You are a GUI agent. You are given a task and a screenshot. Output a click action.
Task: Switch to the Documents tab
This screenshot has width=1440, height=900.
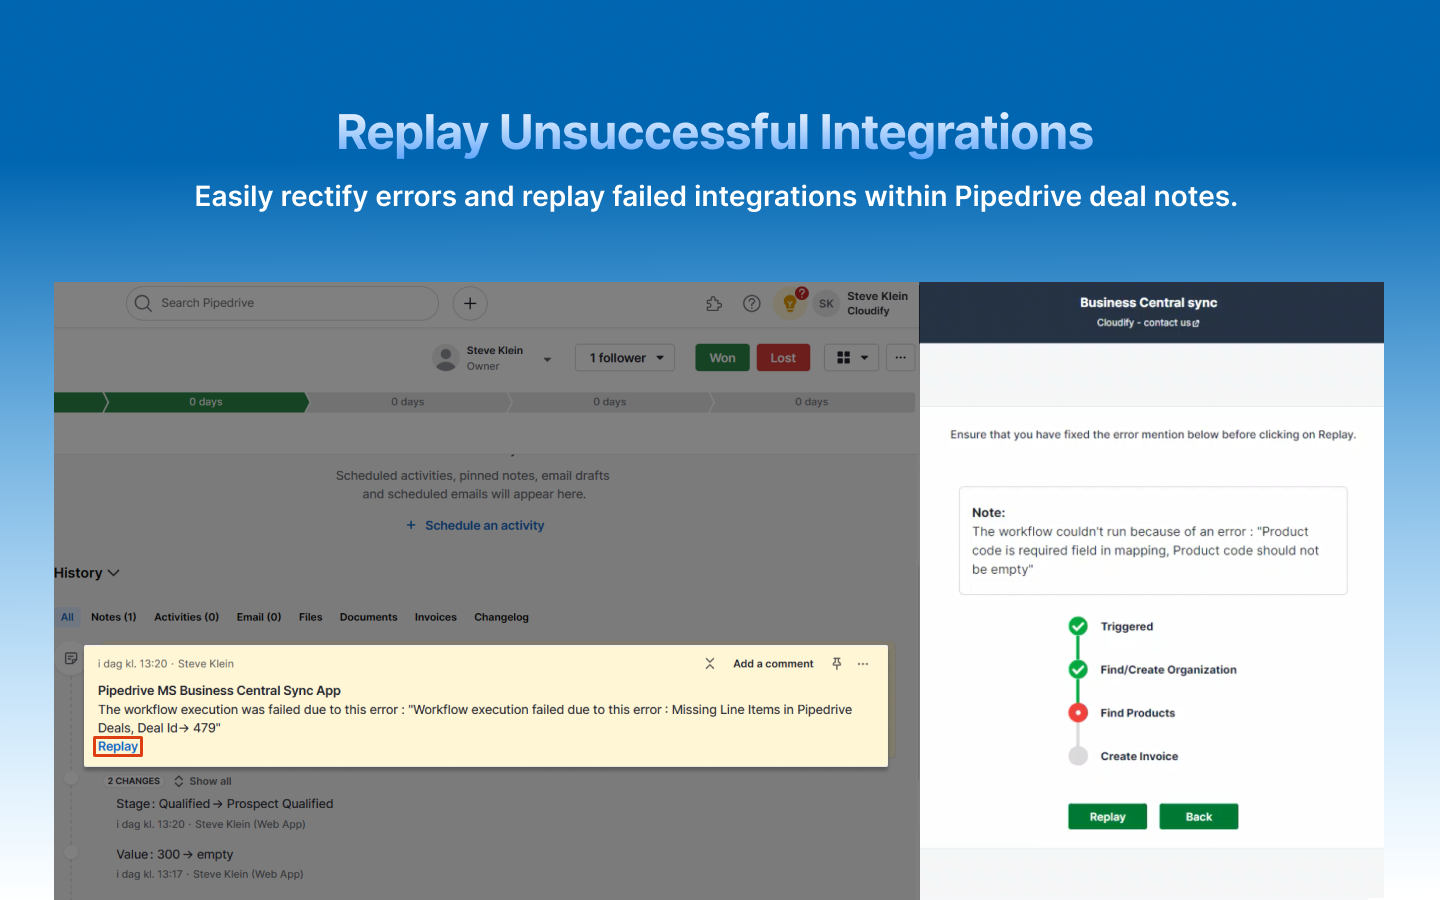369,617
